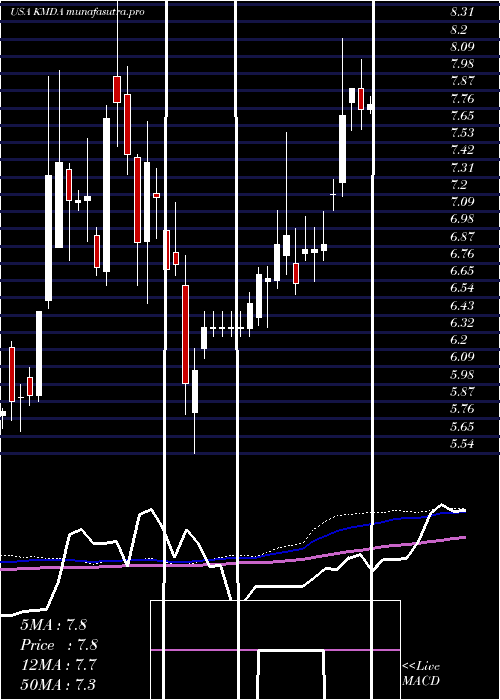
Task: Click the 5.65 axis label
Action: pyautogui.click(x=462, y=426)
